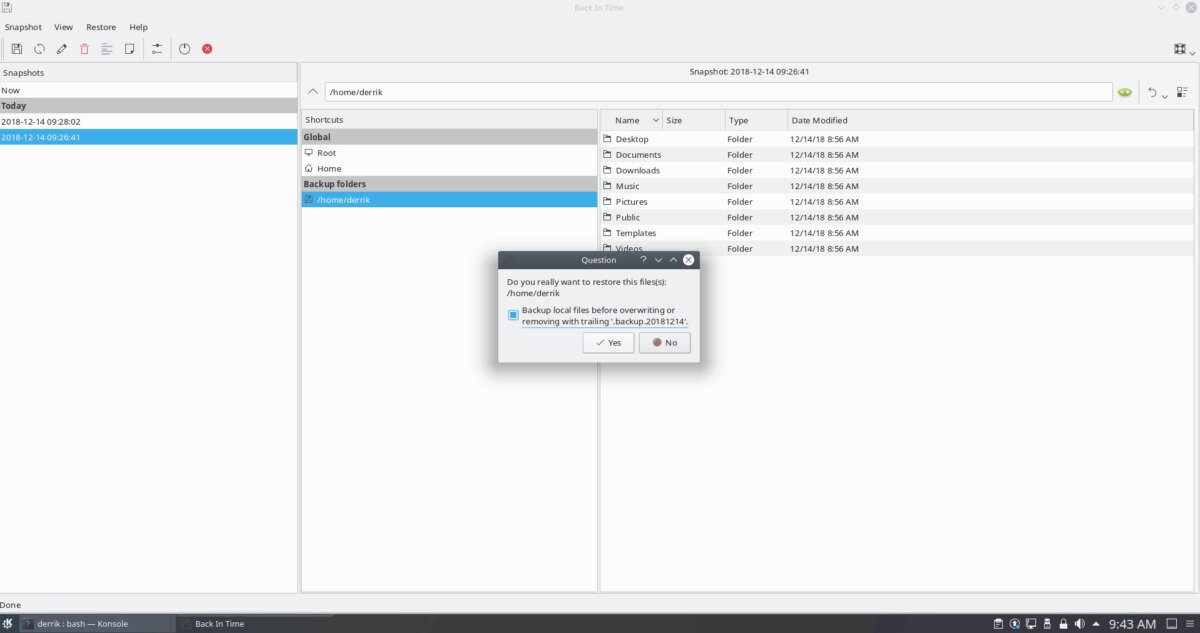
Task: Click the Refresh Snapshots list icon
Action: pos(39,48)
